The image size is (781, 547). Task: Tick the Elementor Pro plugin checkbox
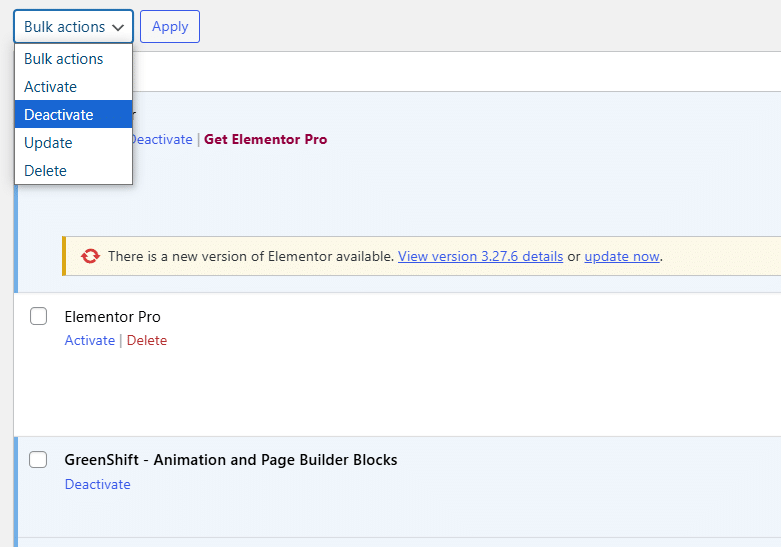[38, 316]
